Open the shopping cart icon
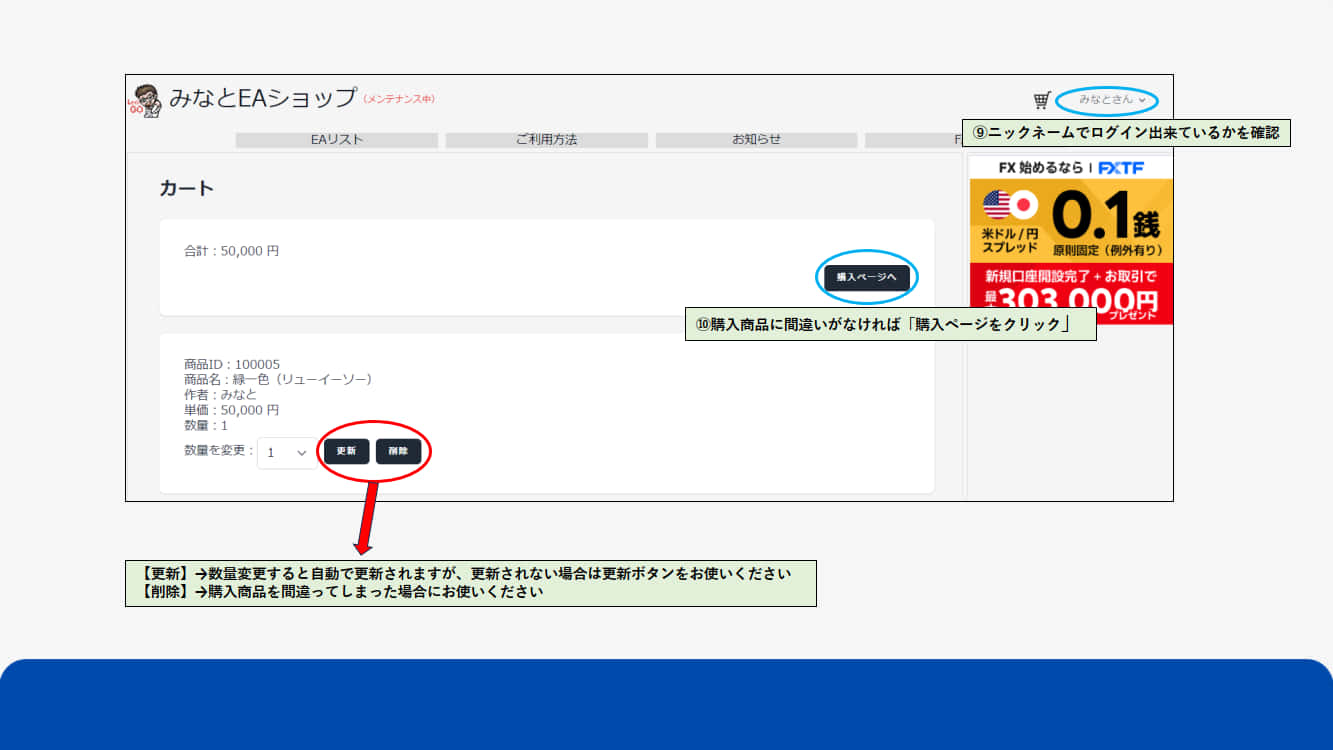This screenshot has height=750, width=1333. [1042, 100]
